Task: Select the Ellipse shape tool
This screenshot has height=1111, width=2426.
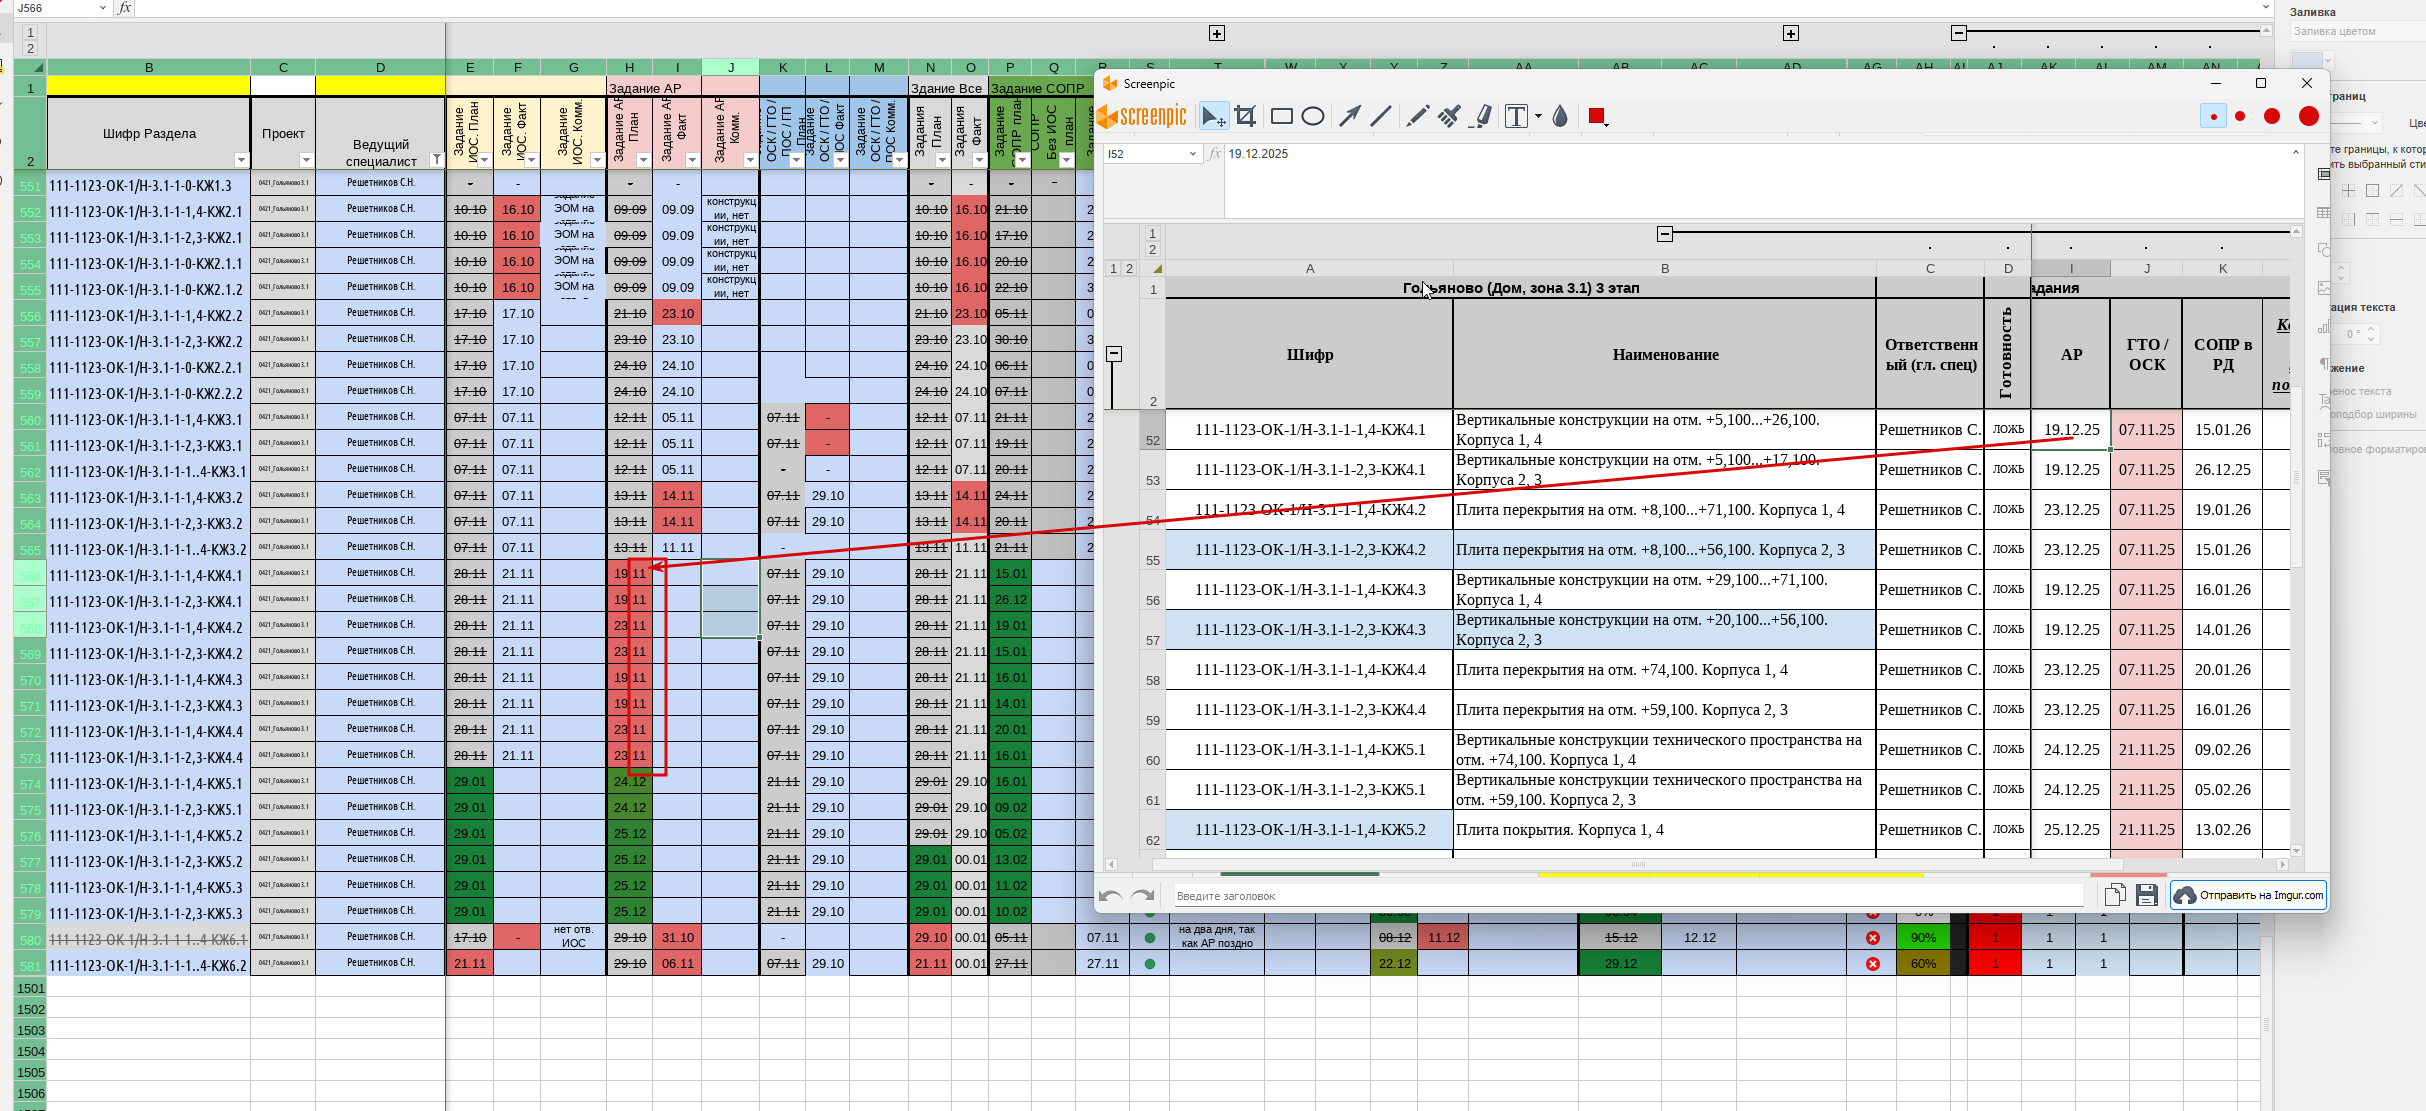Action: tap(1313, 117)
